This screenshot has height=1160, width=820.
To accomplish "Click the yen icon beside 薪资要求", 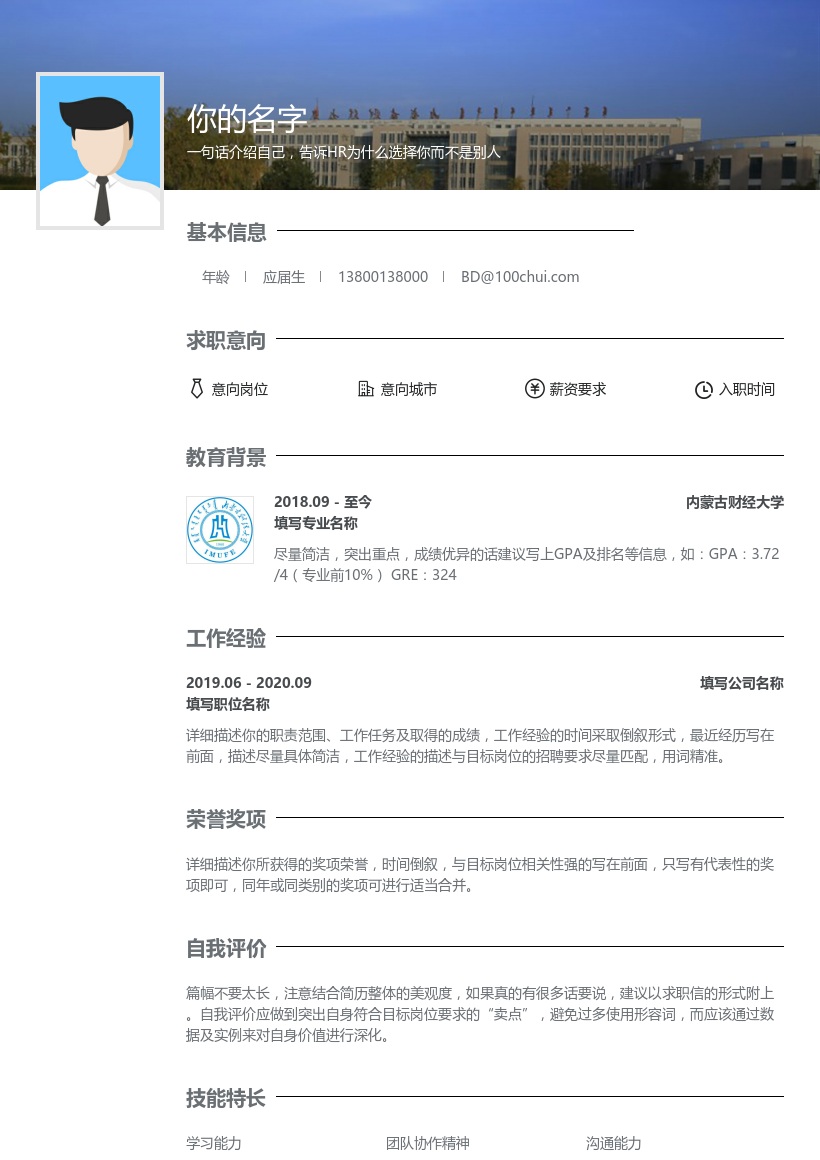I will [x=534, y=389].
